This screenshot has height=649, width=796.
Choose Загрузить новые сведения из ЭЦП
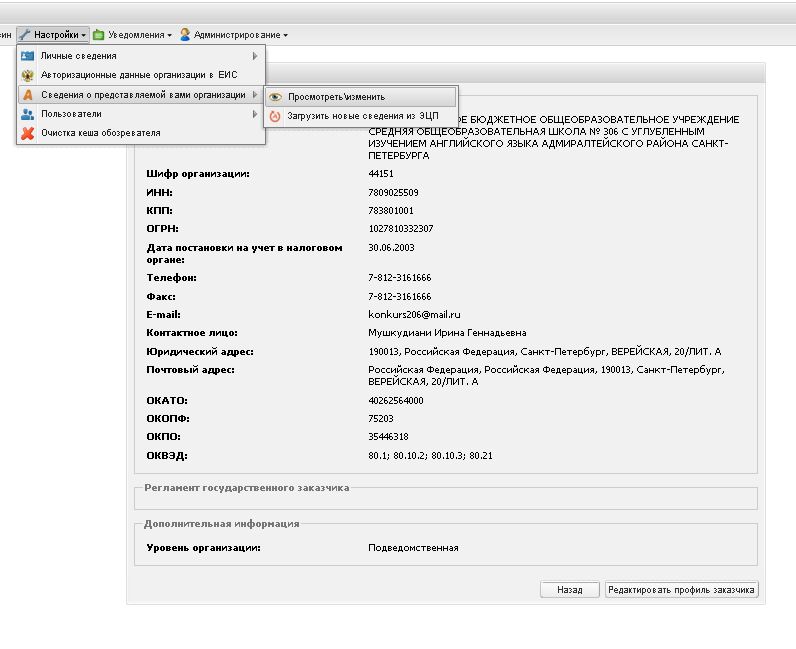point(361,116)
